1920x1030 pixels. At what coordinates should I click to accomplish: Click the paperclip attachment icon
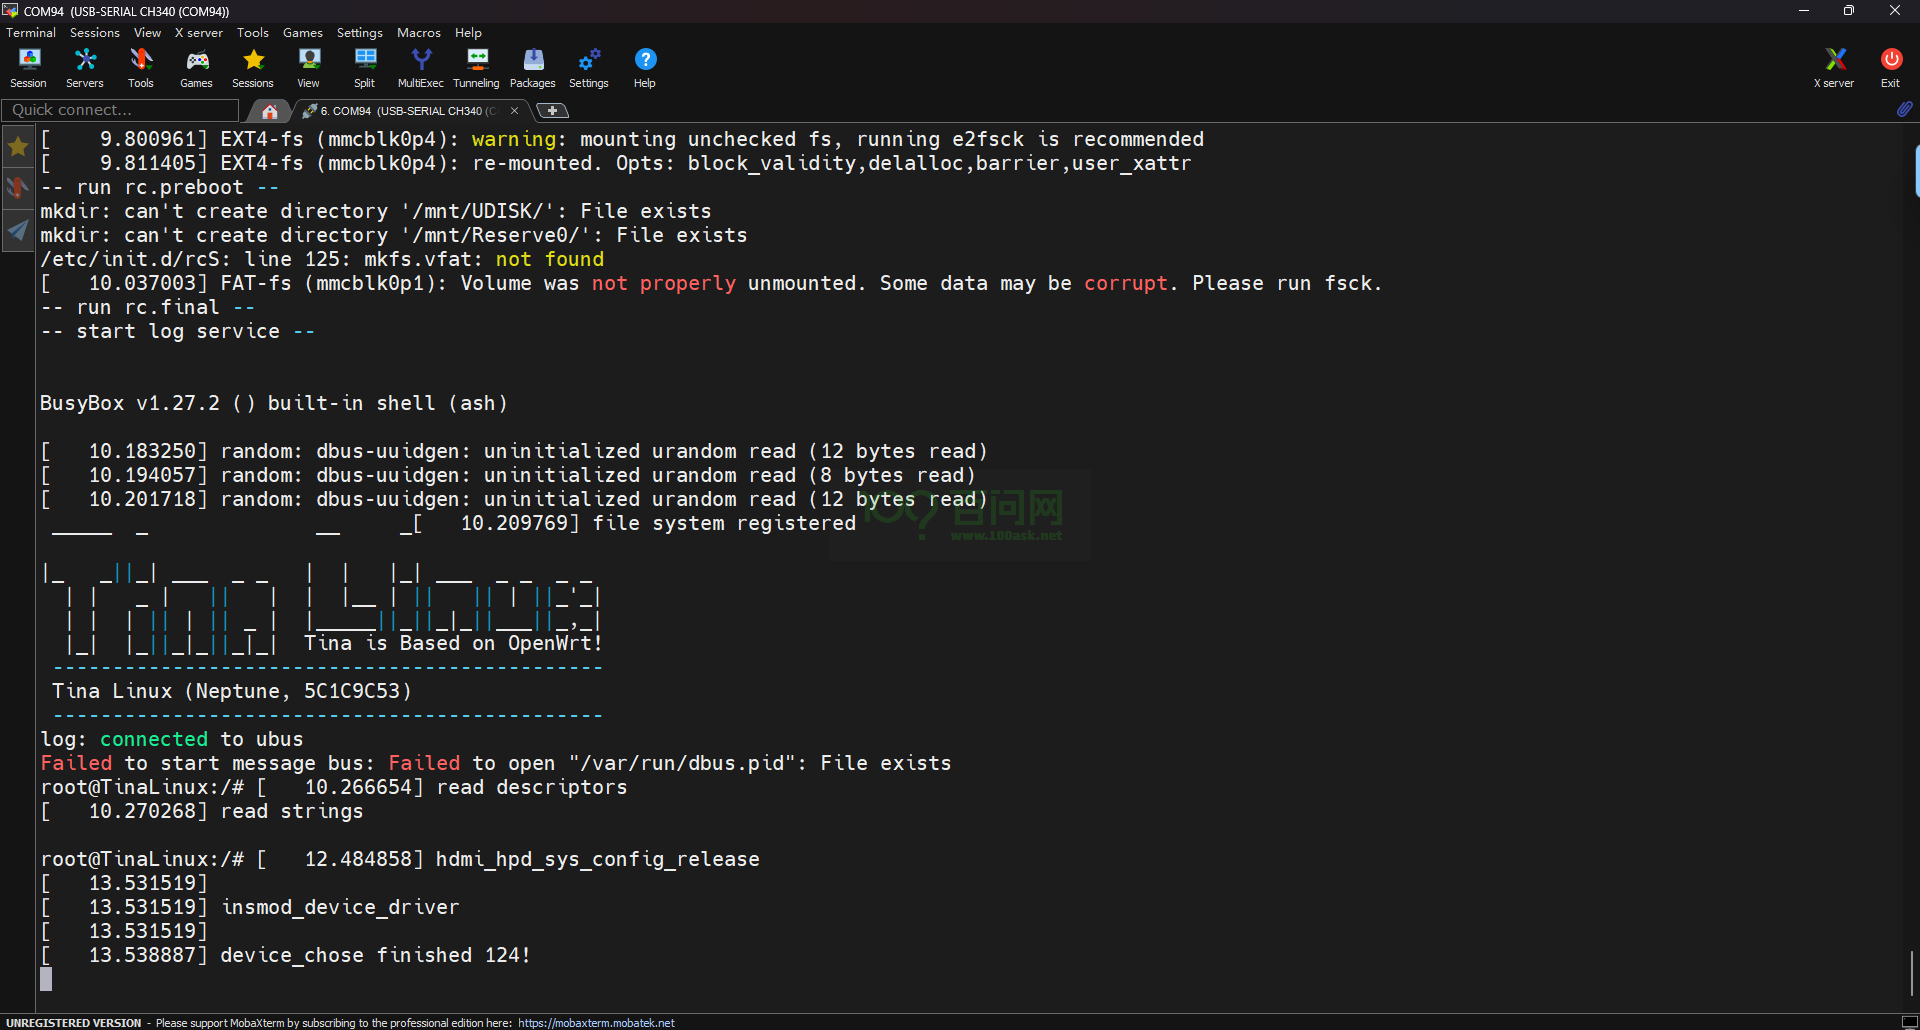coord(1904,109)
